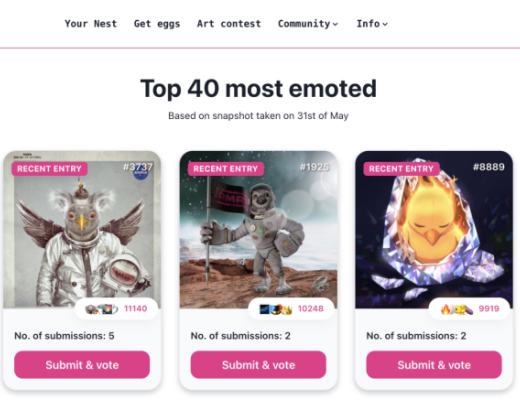Submit & vote for sloth astronaut entry

click(x=258, y=365)
